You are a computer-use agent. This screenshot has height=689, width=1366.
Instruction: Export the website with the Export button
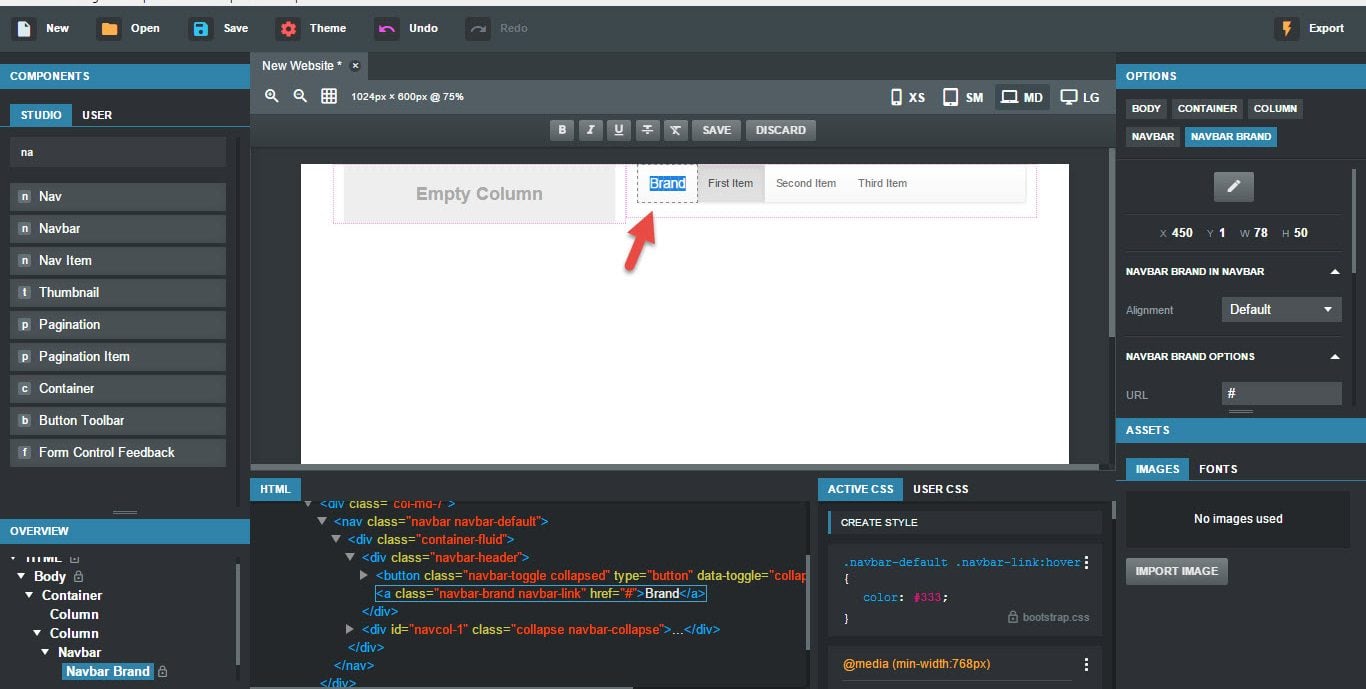(1311, 28)
